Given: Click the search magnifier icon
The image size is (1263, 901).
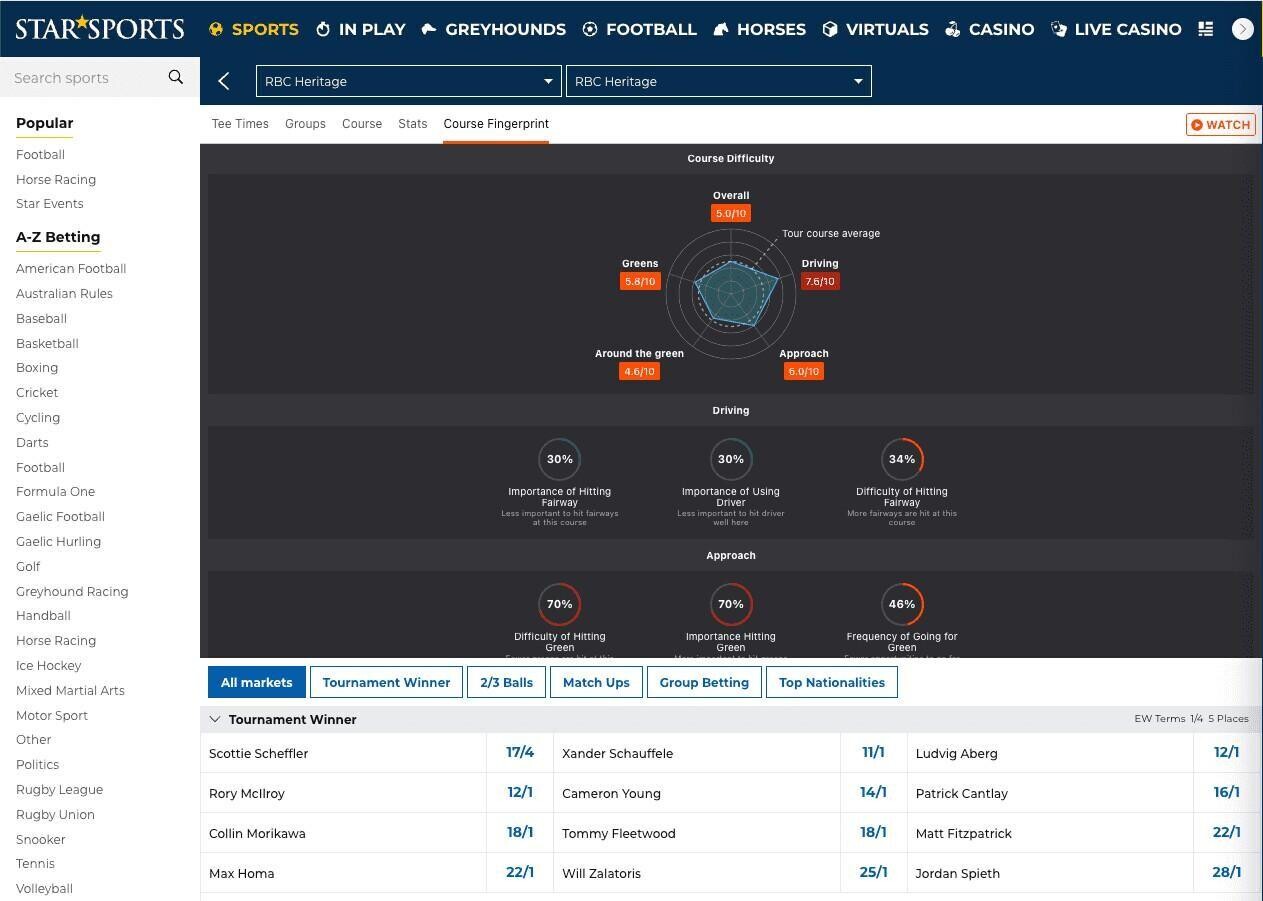Looking at the screenshot, I should (176, 77).
